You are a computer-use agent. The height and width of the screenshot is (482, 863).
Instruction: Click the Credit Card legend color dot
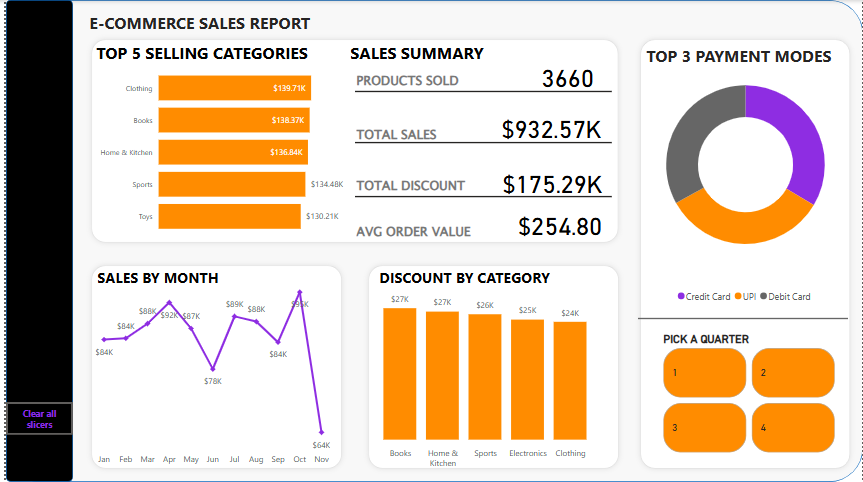tap(681, 296)
